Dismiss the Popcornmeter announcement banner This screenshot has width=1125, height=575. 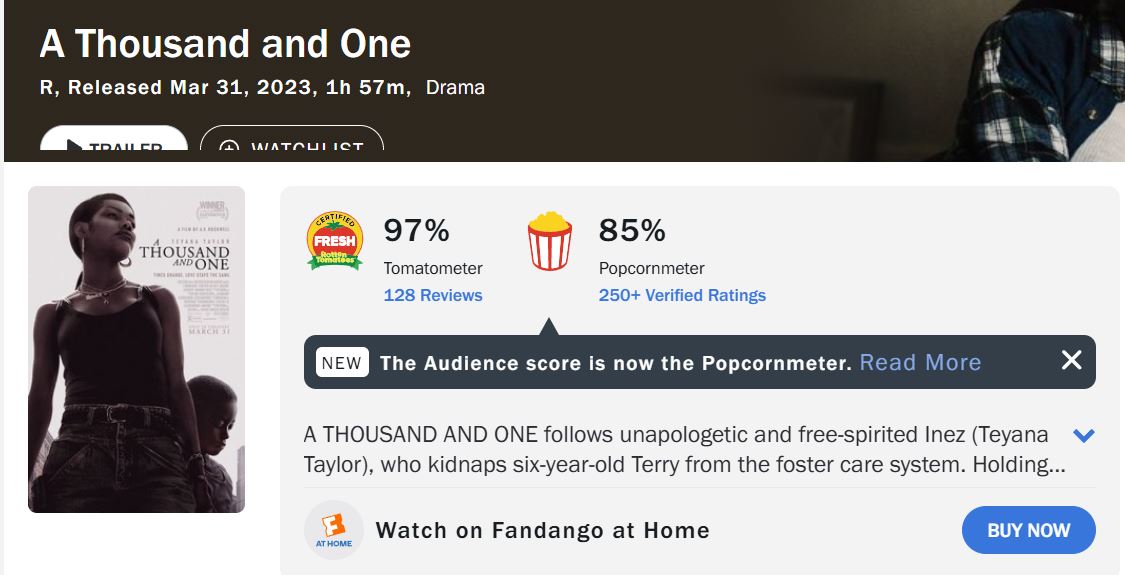(x=1071, y=361)
